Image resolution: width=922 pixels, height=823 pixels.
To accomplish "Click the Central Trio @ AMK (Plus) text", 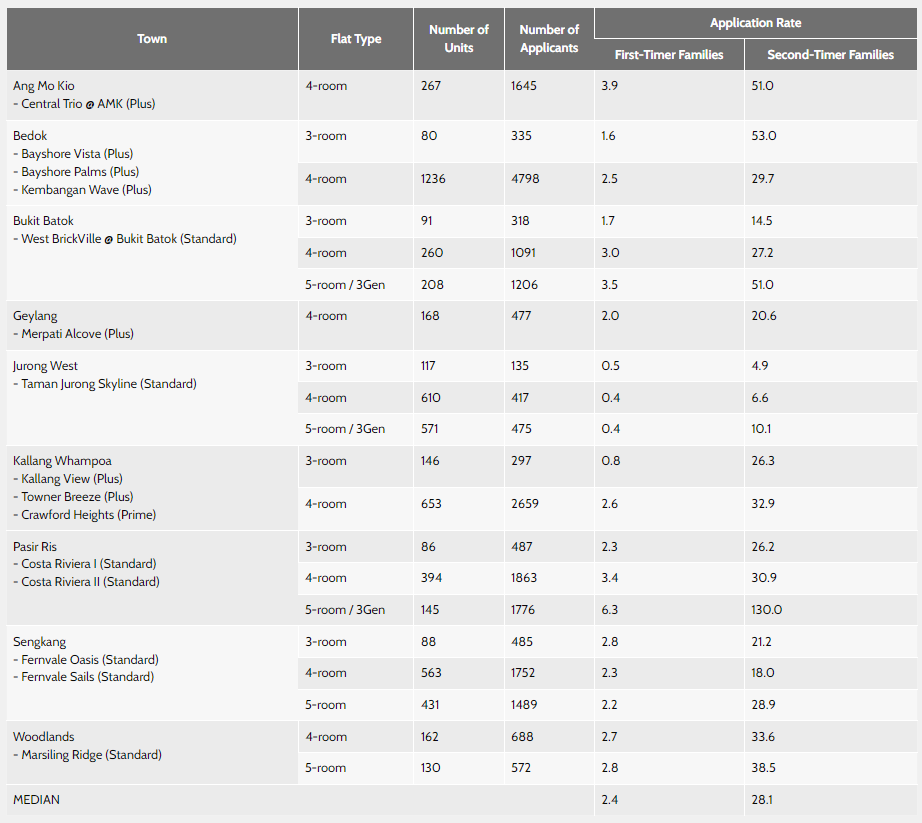I will click(88, 104).
